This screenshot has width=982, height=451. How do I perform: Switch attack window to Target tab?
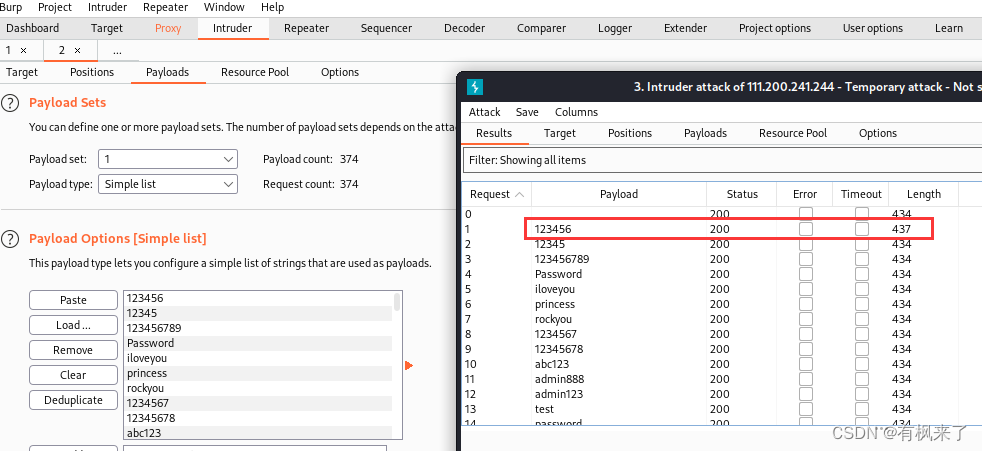(x=560, y=133)
